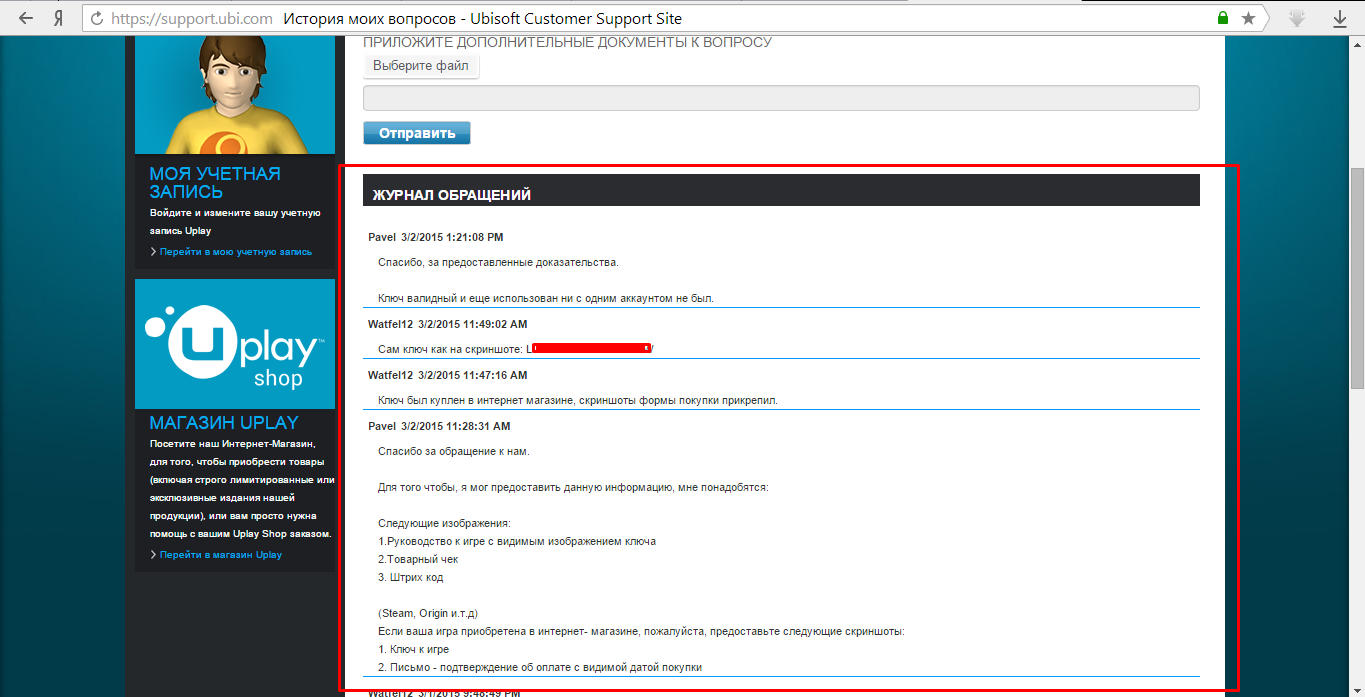Image resolution: width=1365 pixels, height=697 pixels.
Task: Select the 'МОЯ УЧЕТНАЯ ЗАПИСЬ' heading
Action: (215, 182)
